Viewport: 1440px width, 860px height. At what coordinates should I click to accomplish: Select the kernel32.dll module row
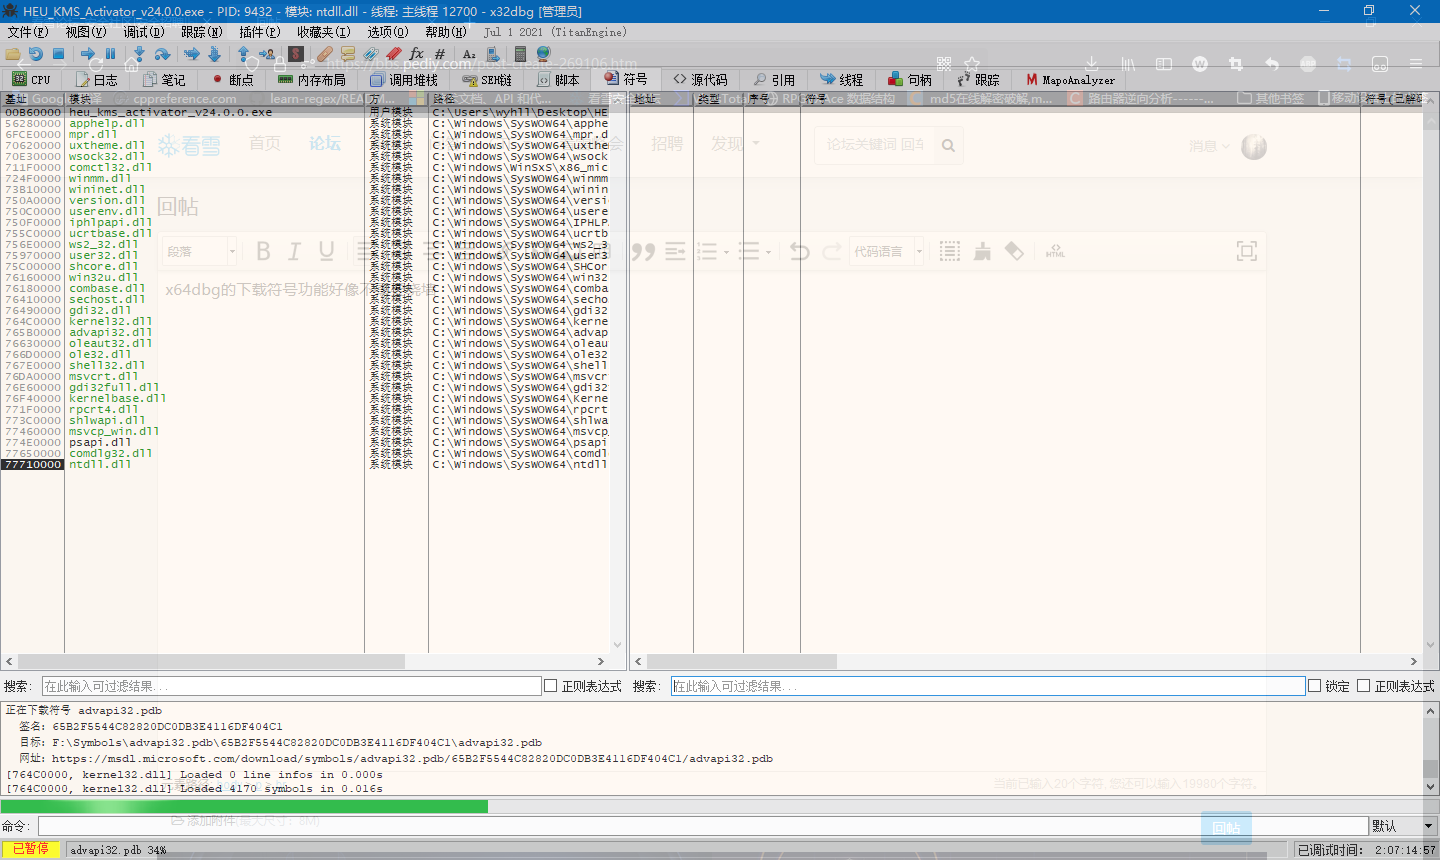(304, 322)
